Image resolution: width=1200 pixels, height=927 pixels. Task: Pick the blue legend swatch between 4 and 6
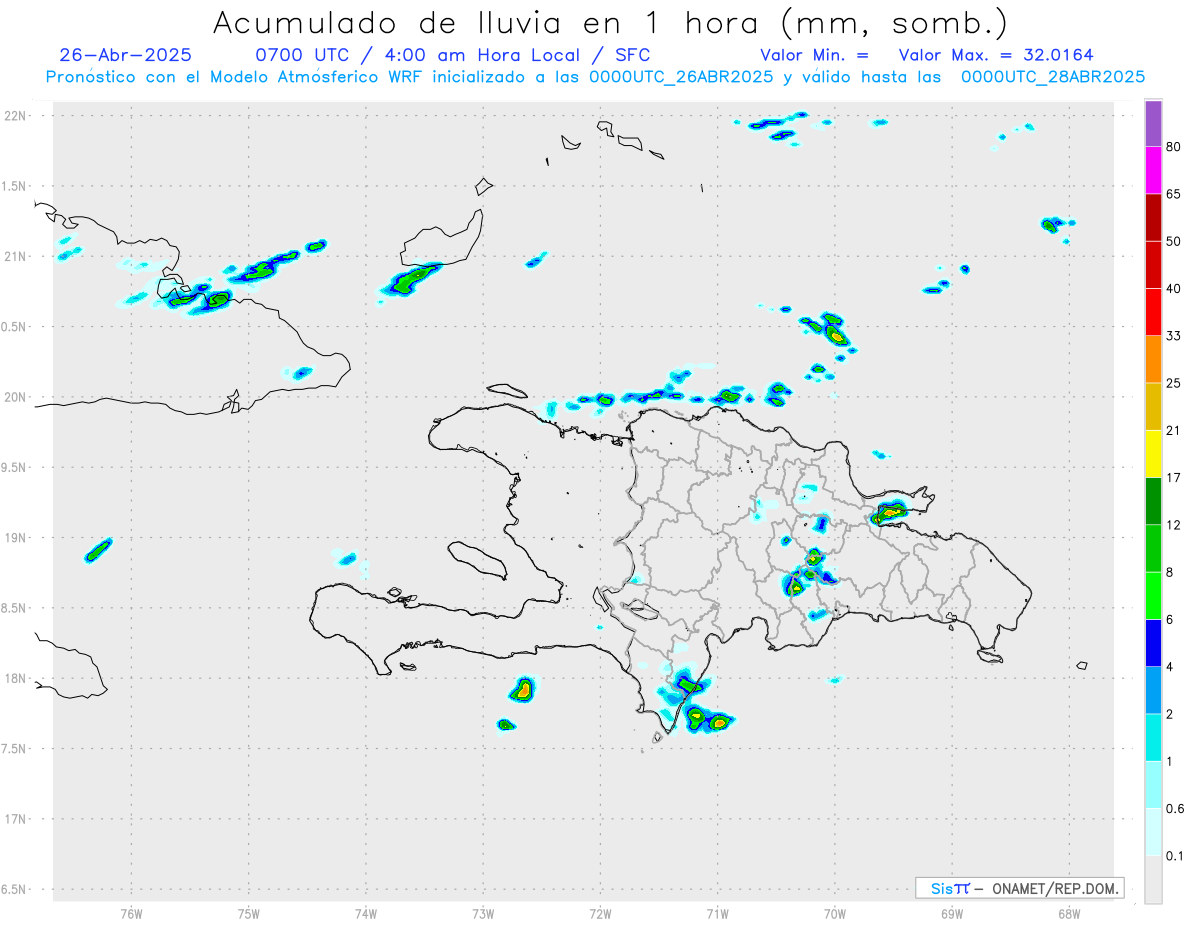pos(1153,643)
